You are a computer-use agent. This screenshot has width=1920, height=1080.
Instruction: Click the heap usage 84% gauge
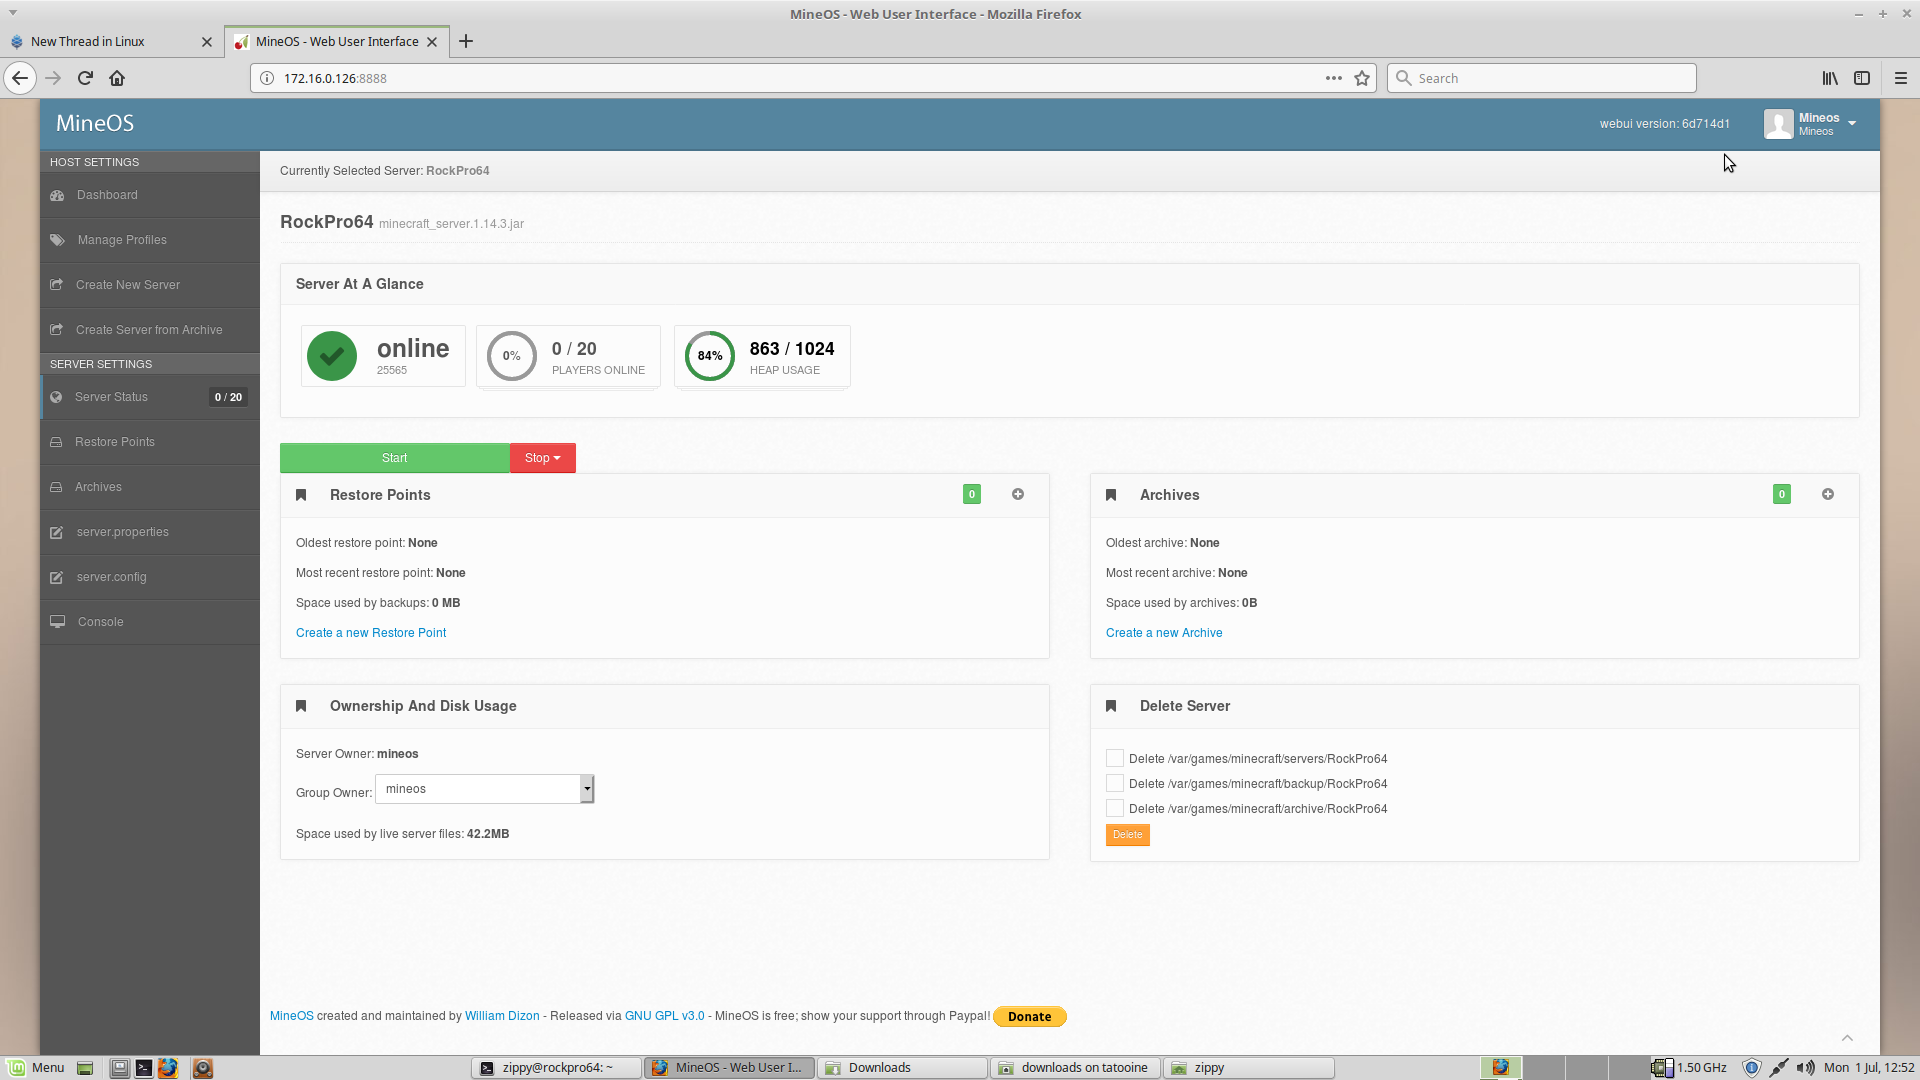(x=710, y=356)
